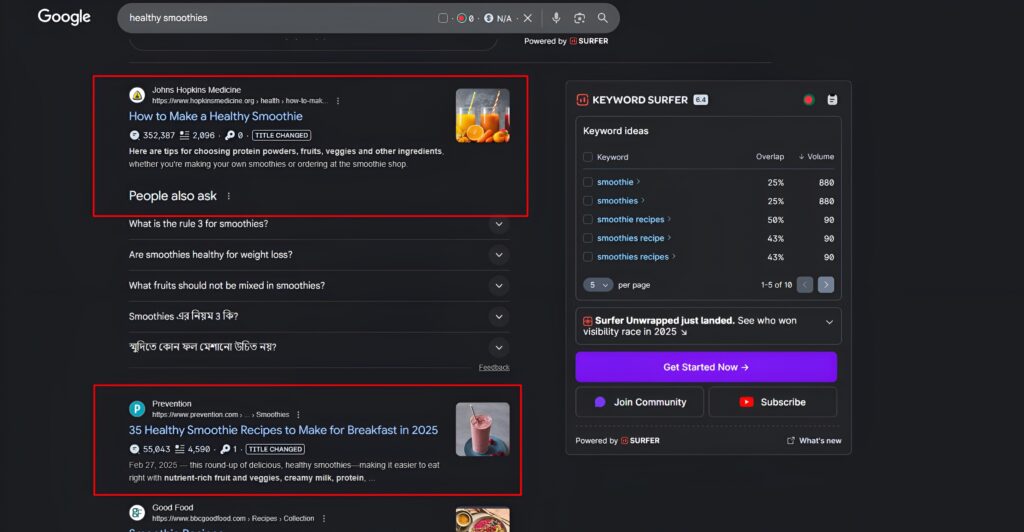The height and width of the screenshot is (532, 1024).
Task: Expand Surfer Unwrapped announcement
Action: tap(829, 322)
